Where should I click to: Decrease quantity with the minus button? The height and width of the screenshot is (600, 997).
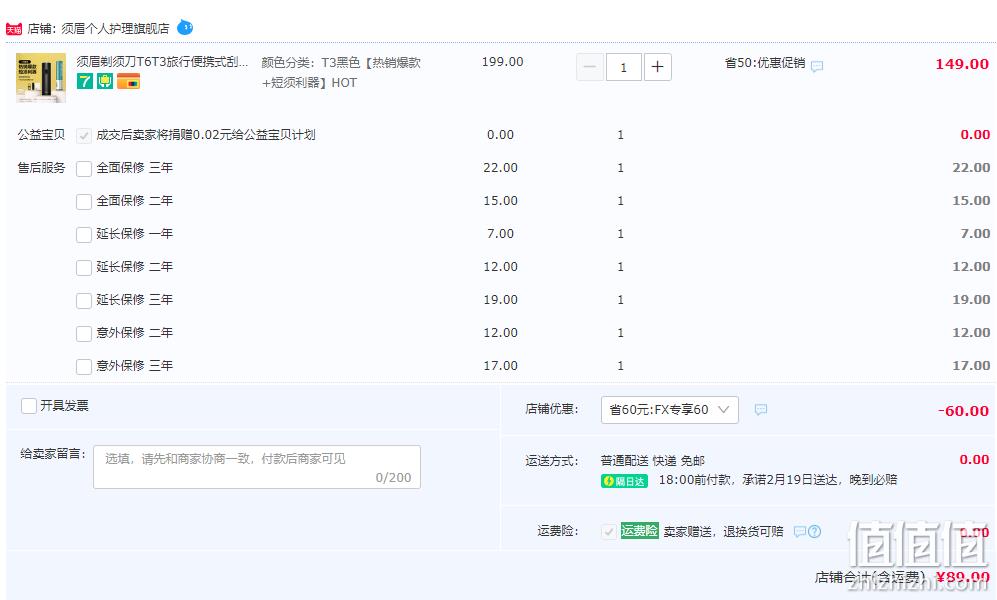click(589, 67)
